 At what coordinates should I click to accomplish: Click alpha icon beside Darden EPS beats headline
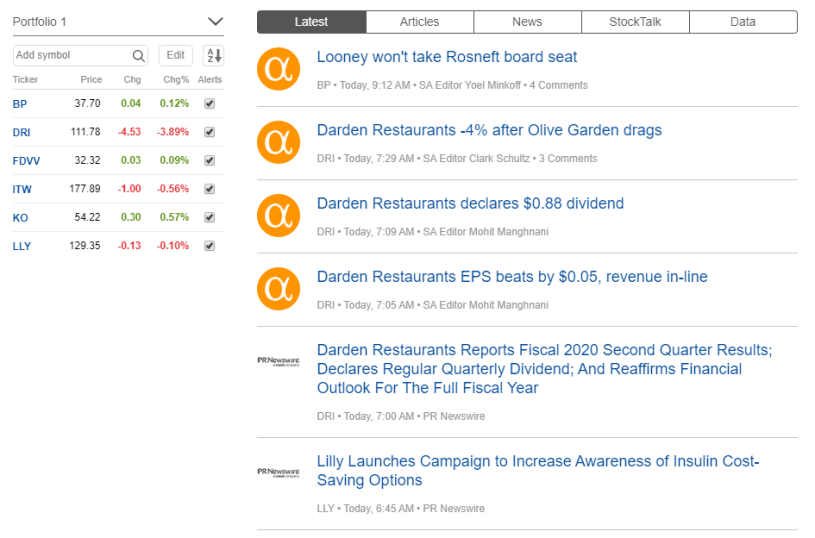pyautogui.click(x=278, y=288)
